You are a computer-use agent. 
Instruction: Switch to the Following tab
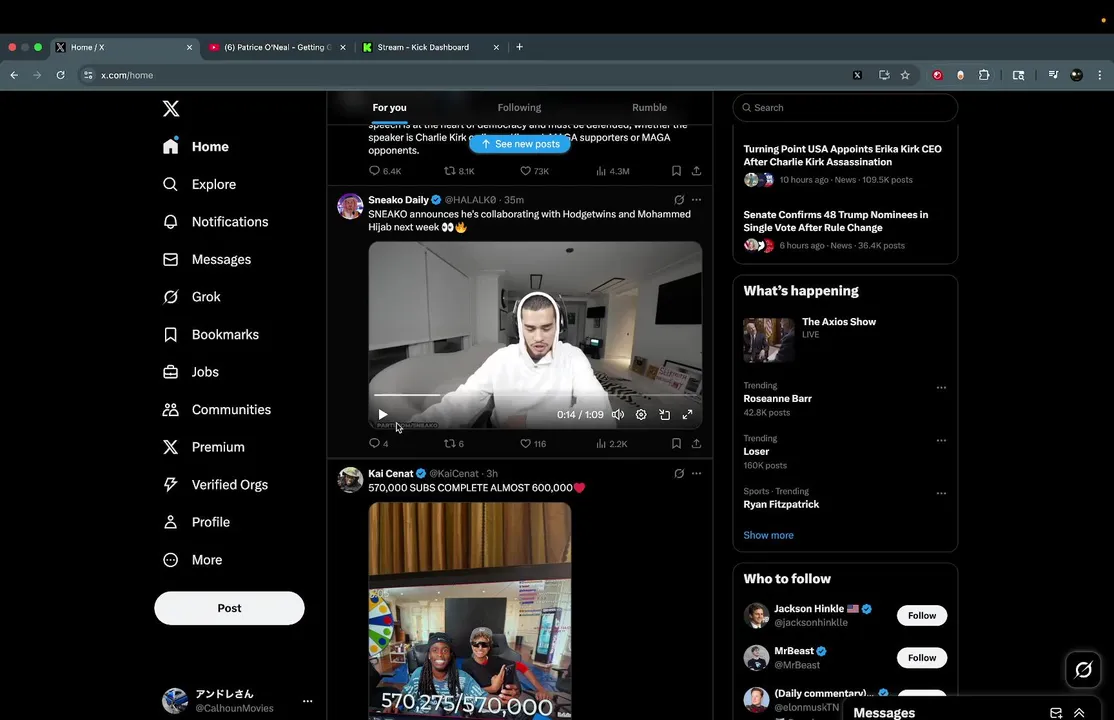(519, 108)
